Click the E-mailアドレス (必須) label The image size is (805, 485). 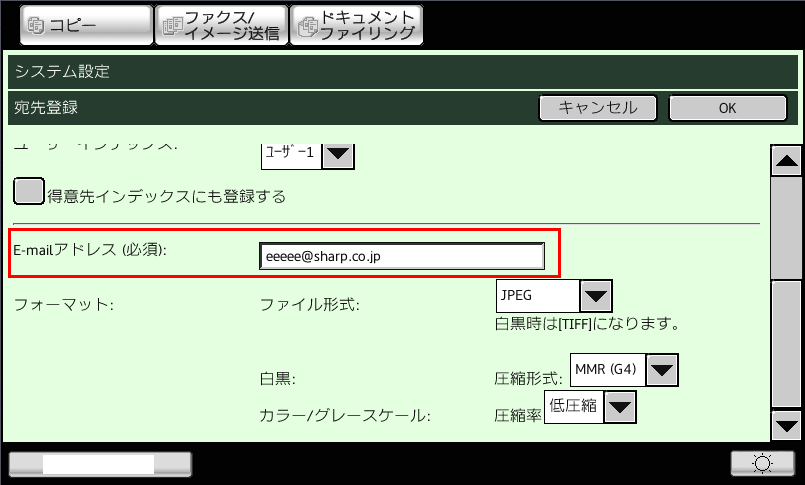pyautogui.click(x=90, y=250)
